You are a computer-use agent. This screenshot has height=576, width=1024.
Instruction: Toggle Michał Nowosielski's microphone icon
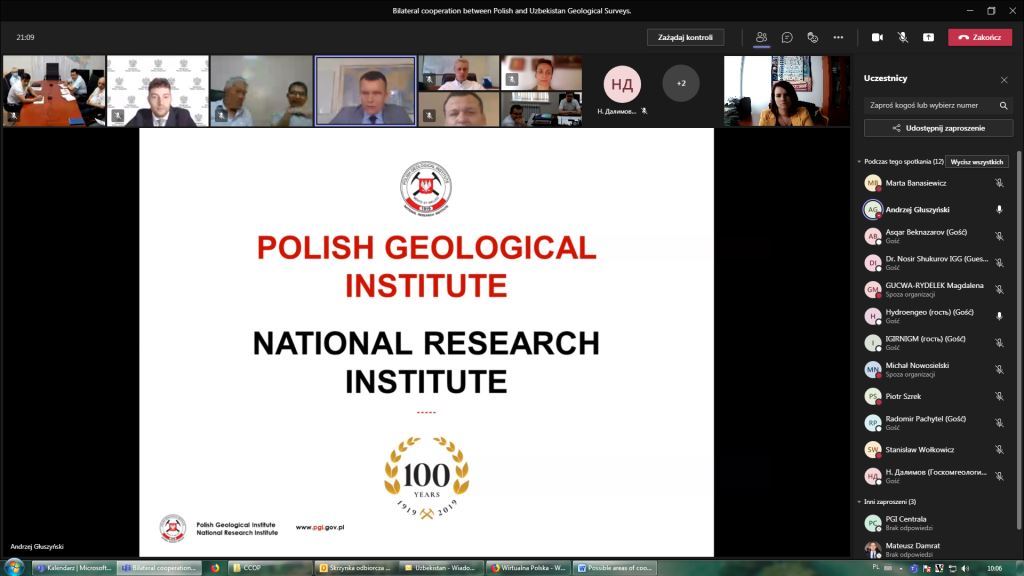click(x=999, y=370)
